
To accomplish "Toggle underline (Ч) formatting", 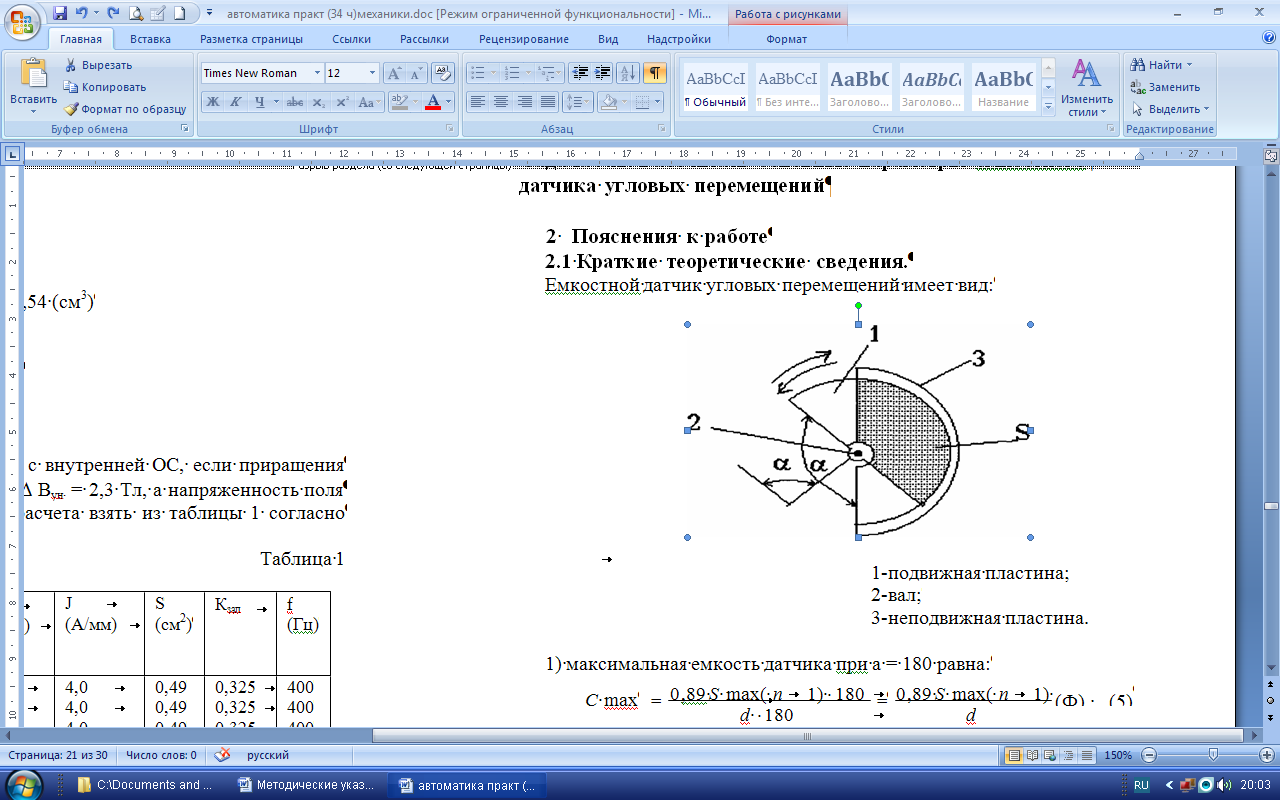I will pos(260,102).
